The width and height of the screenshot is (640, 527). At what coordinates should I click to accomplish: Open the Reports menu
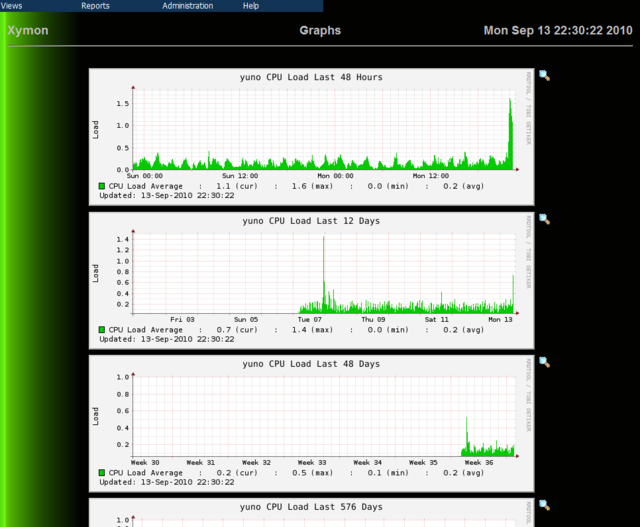click(x=95, y=6)
